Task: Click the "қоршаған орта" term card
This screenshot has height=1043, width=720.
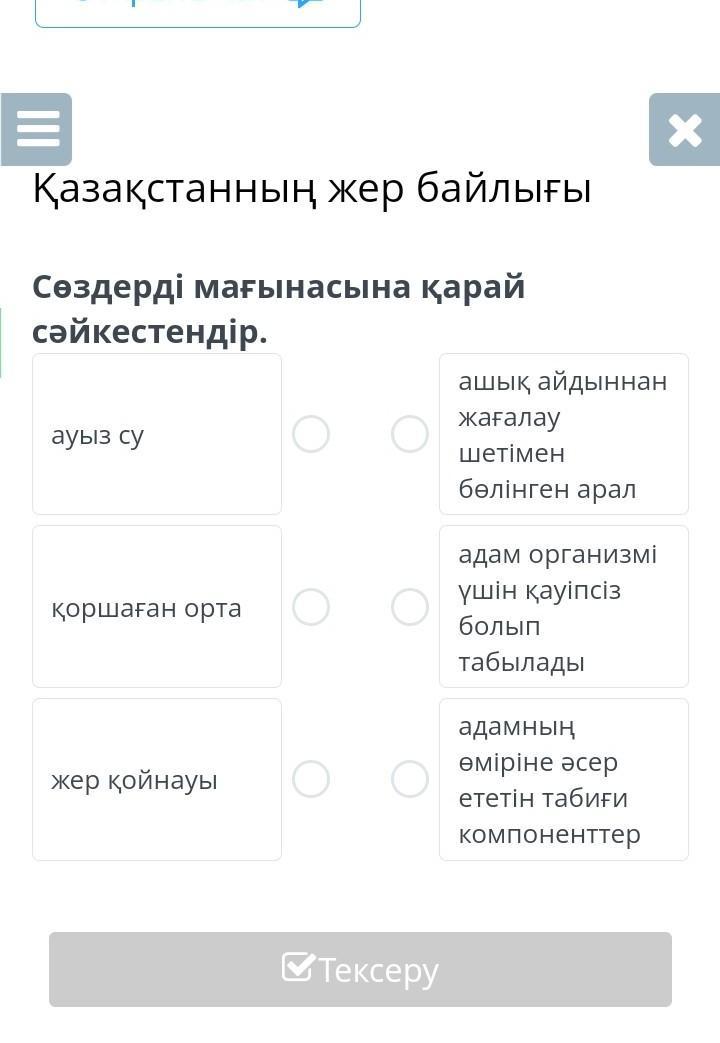Action: click(x=157, y=607)
